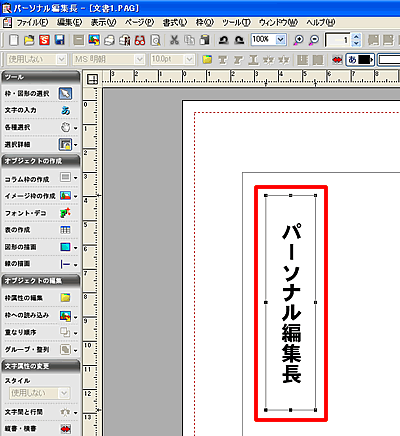Click the page number stepper up arrow
Screen dimensions: 400x436
coord(356,37)
